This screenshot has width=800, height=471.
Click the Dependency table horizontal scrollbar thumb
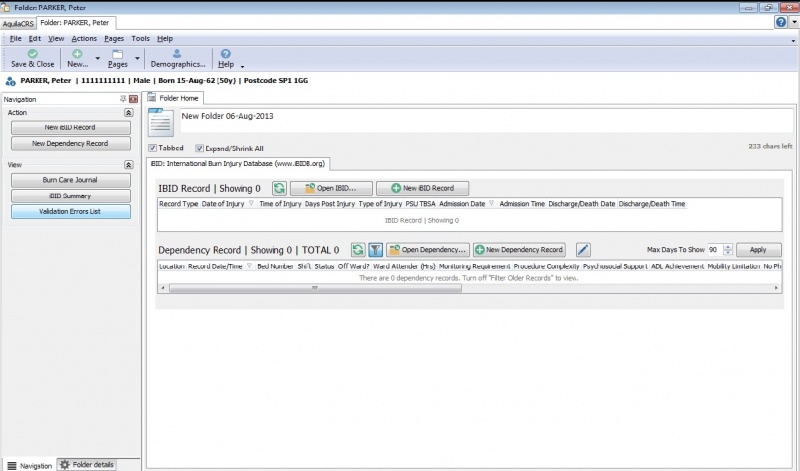[315, 288]
